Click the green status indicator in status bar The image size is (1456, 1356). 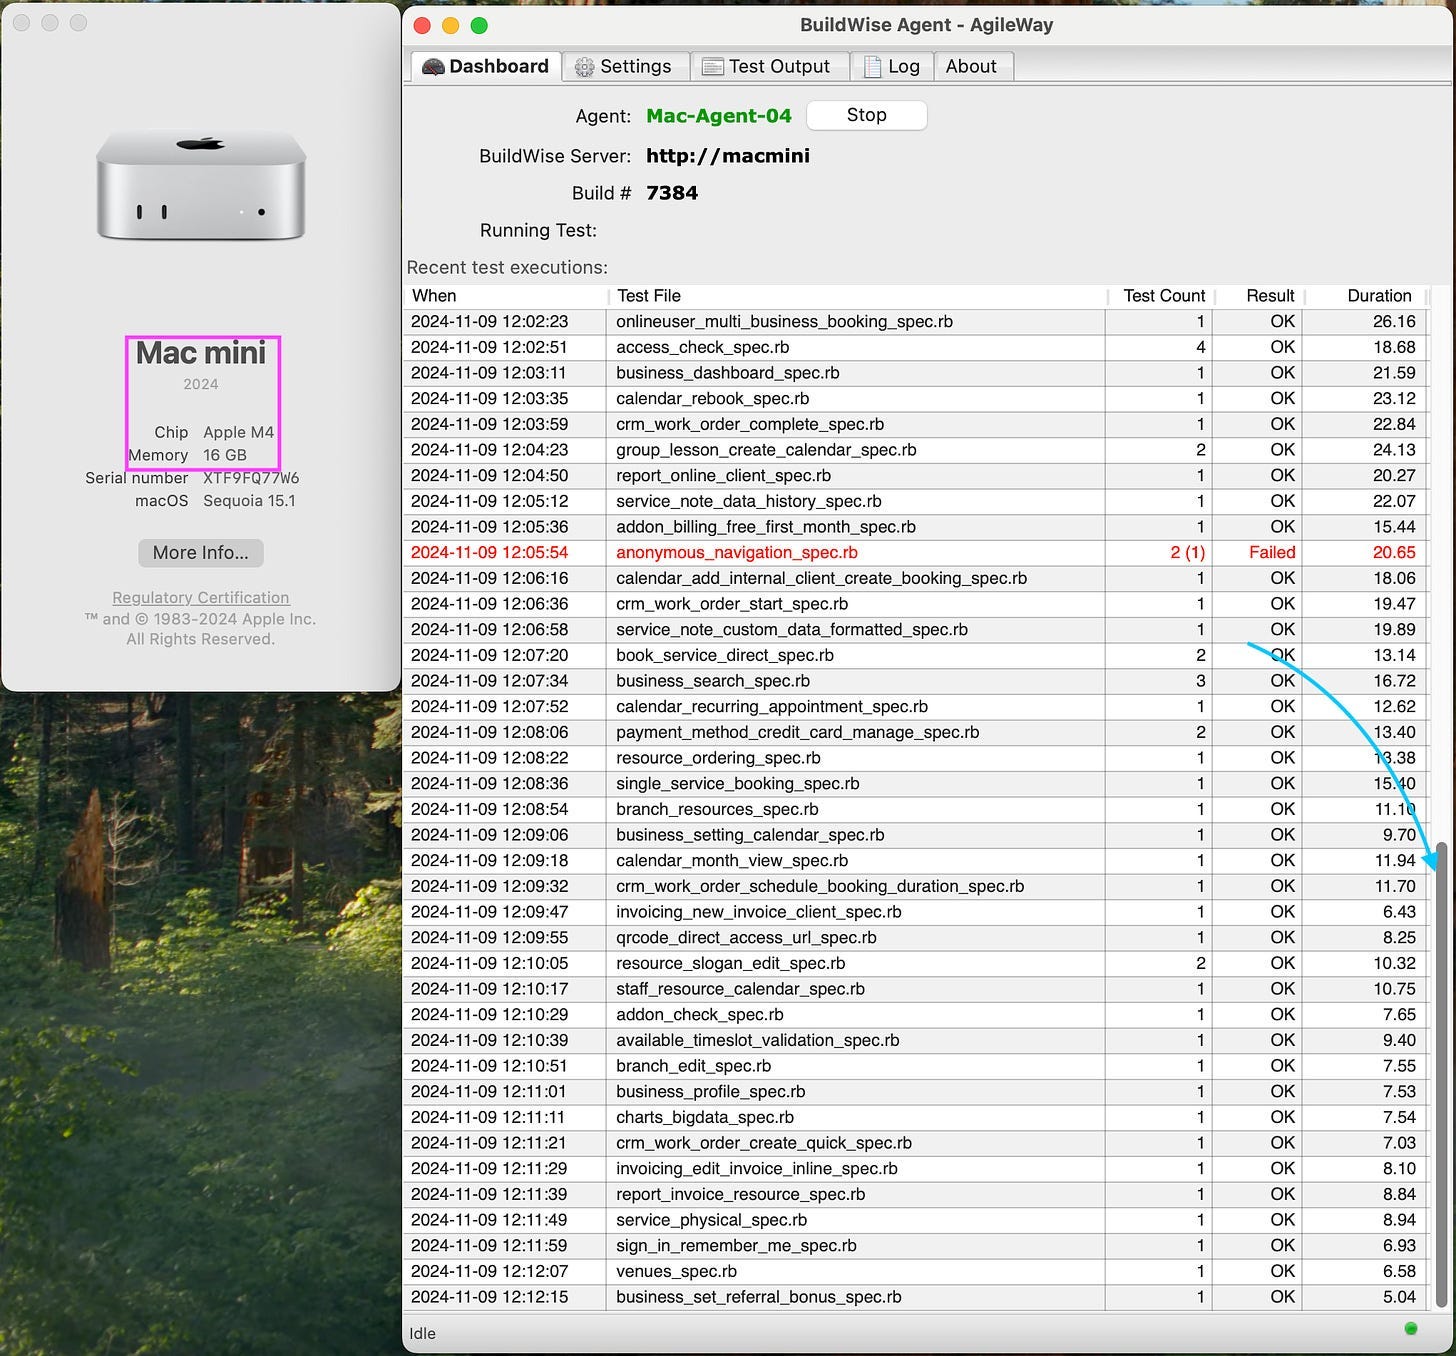coord(1411,1329)
